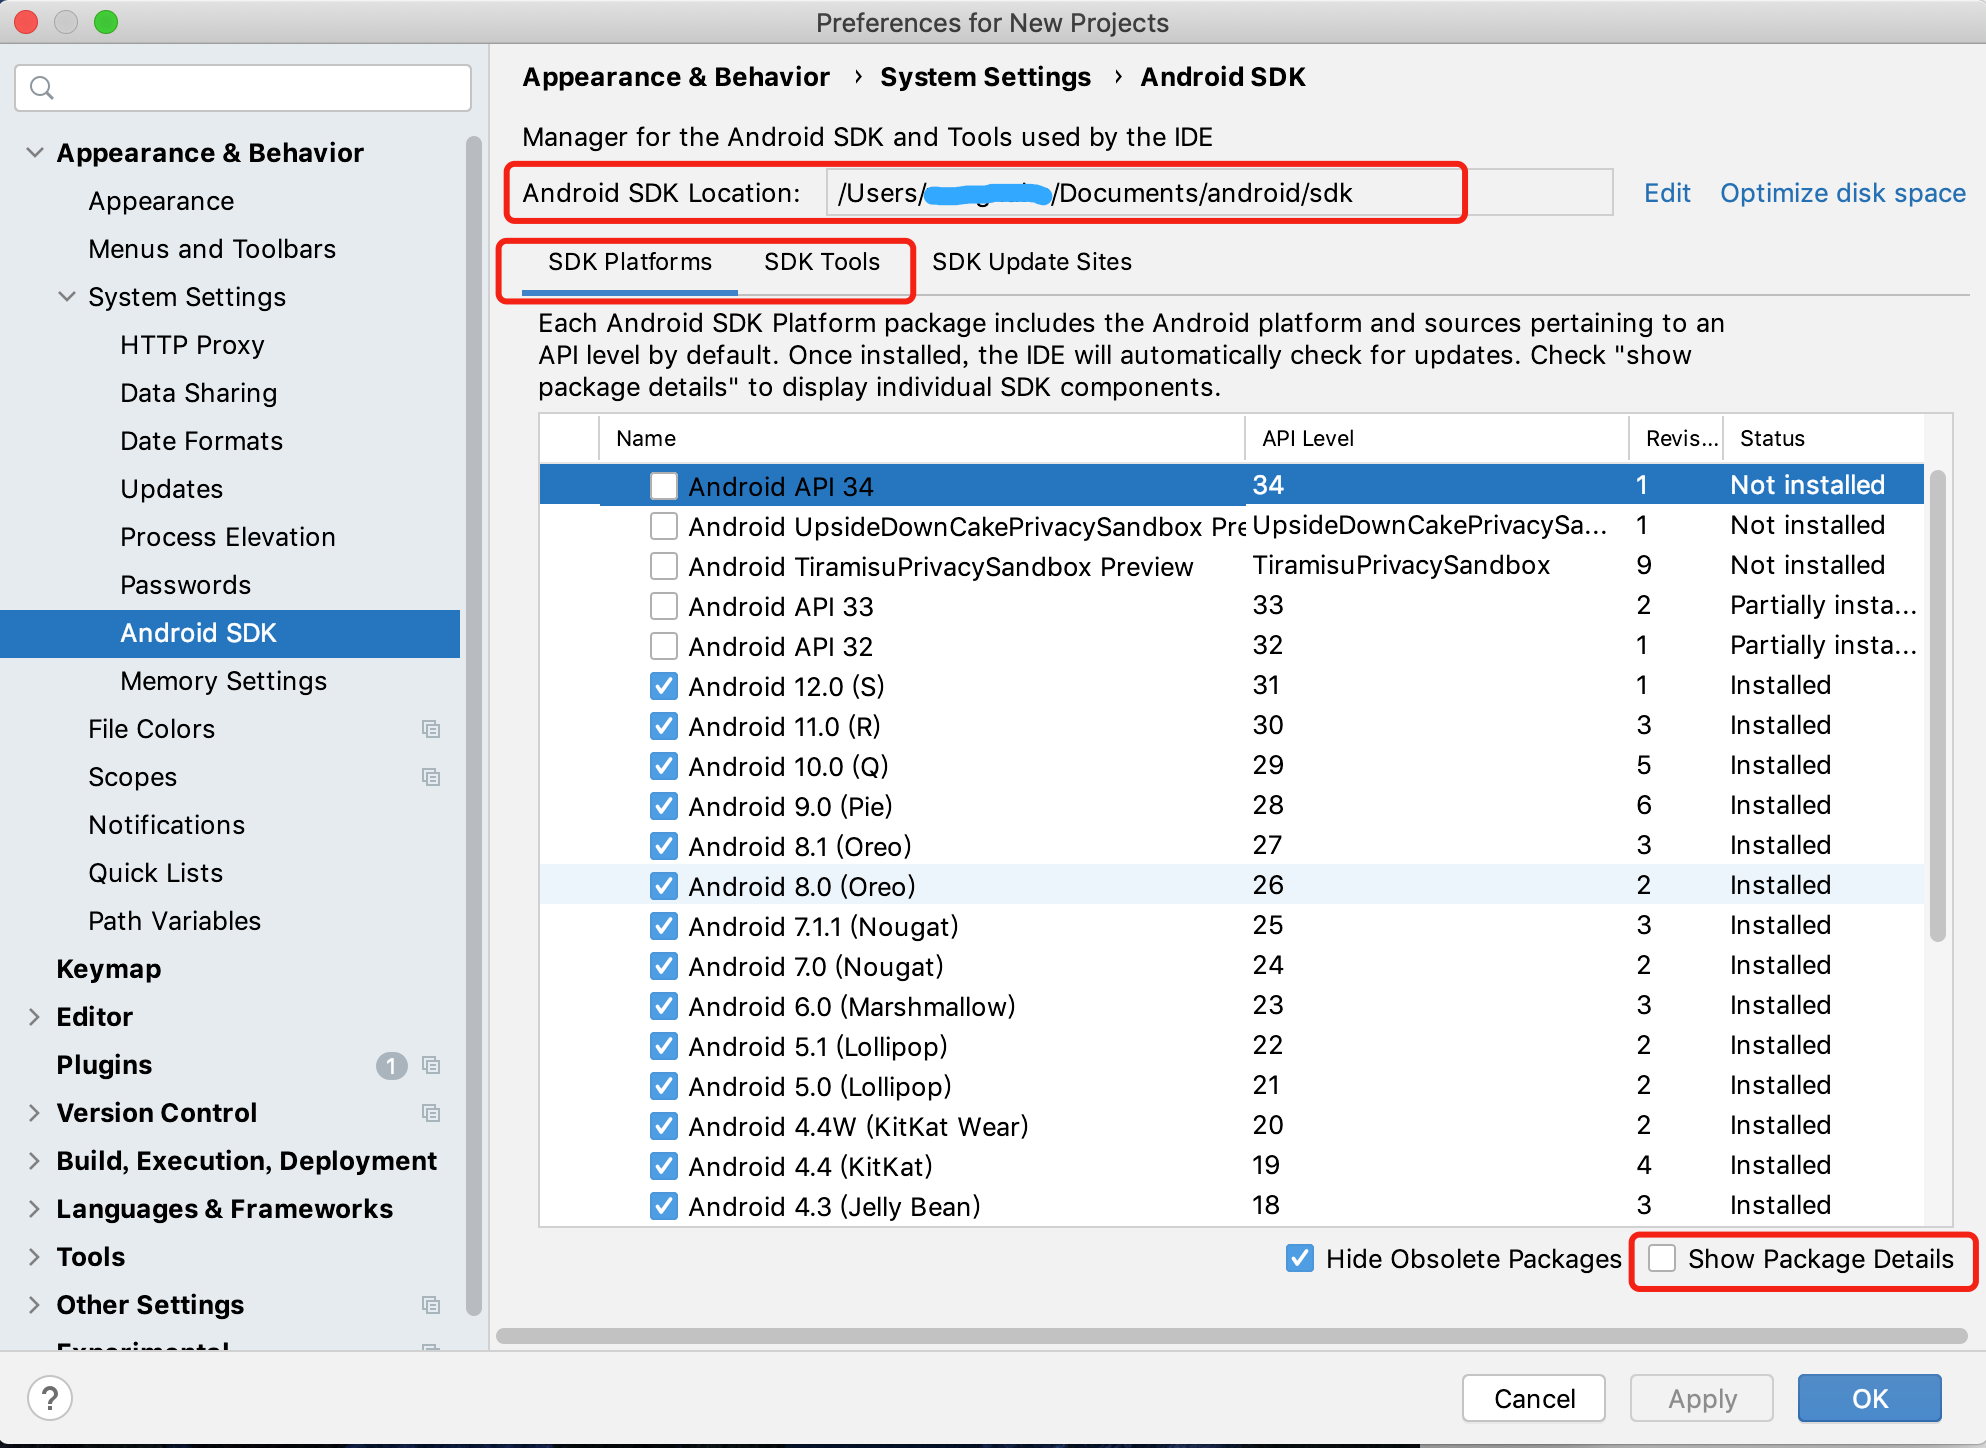Collapse the System Settings subtree
The image size is (1986, 1448).
point(67,297)
